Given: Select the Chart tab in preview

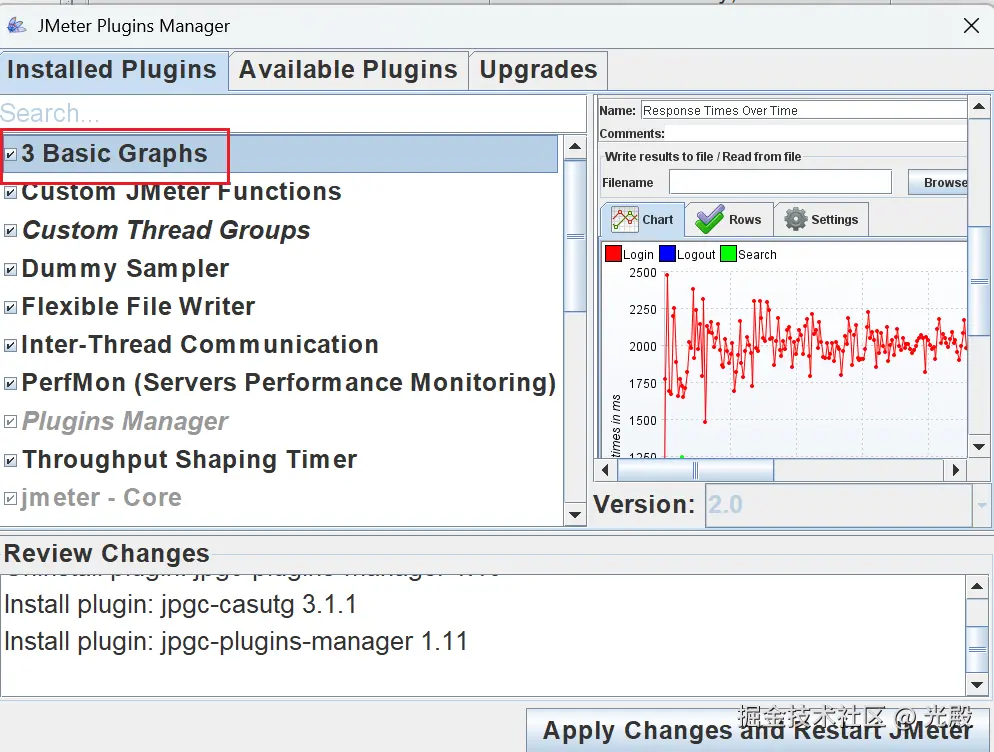Looking at the screenshot, I should (x=642, y=219).
